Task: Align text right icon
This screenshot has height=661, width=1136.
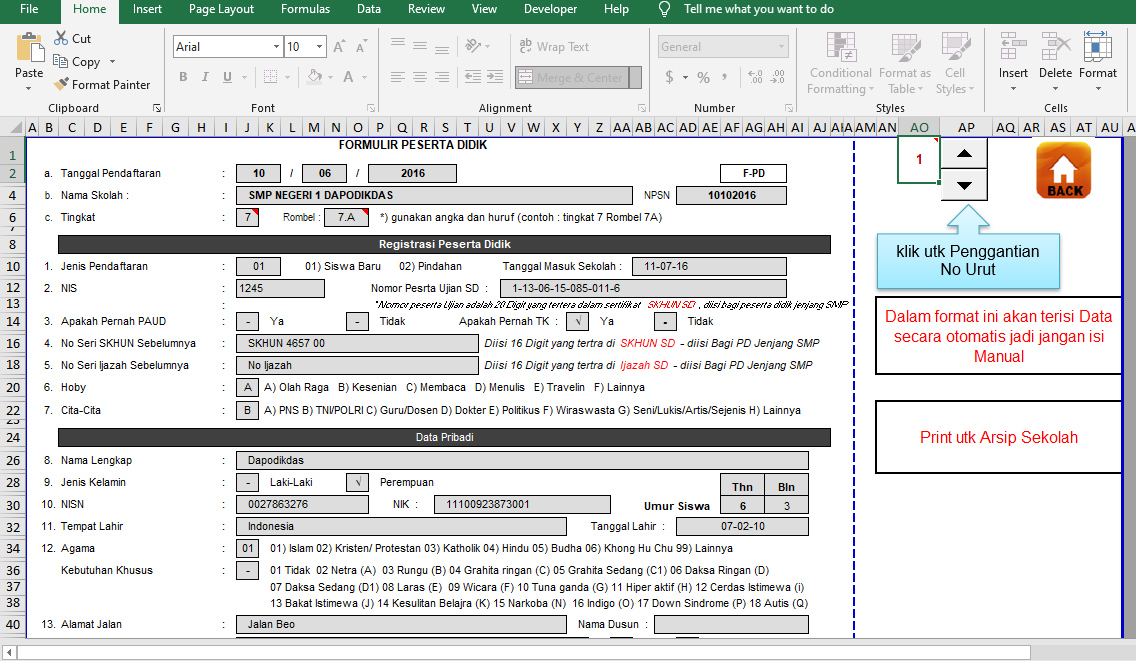Action: click(x=441, y=77)
